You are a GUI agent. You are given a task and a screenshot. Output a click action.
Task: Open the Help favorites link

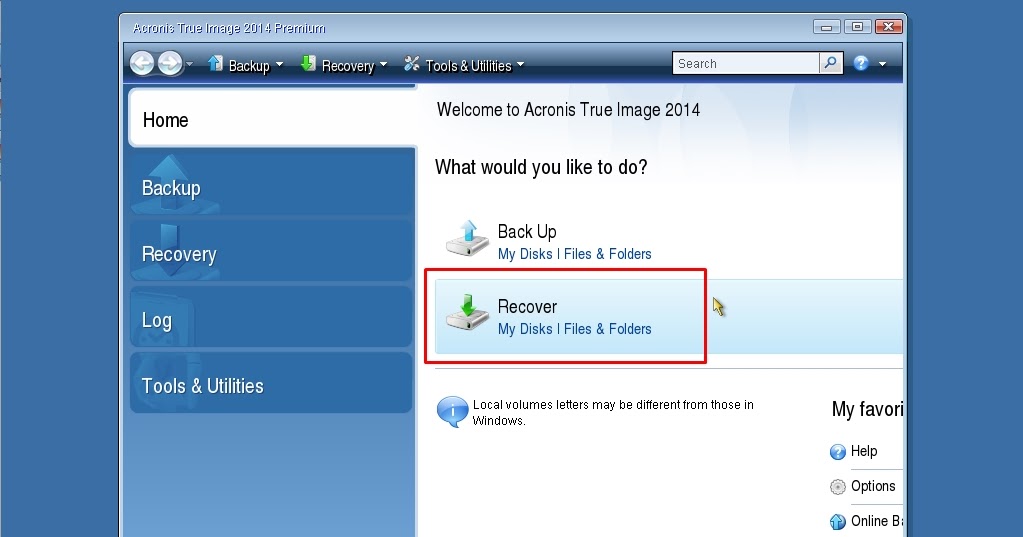[x=864, y=451]
